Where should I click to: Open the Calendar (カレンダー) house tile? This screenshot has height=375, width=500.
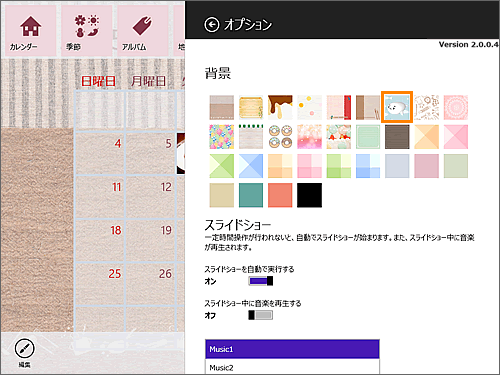31,31
